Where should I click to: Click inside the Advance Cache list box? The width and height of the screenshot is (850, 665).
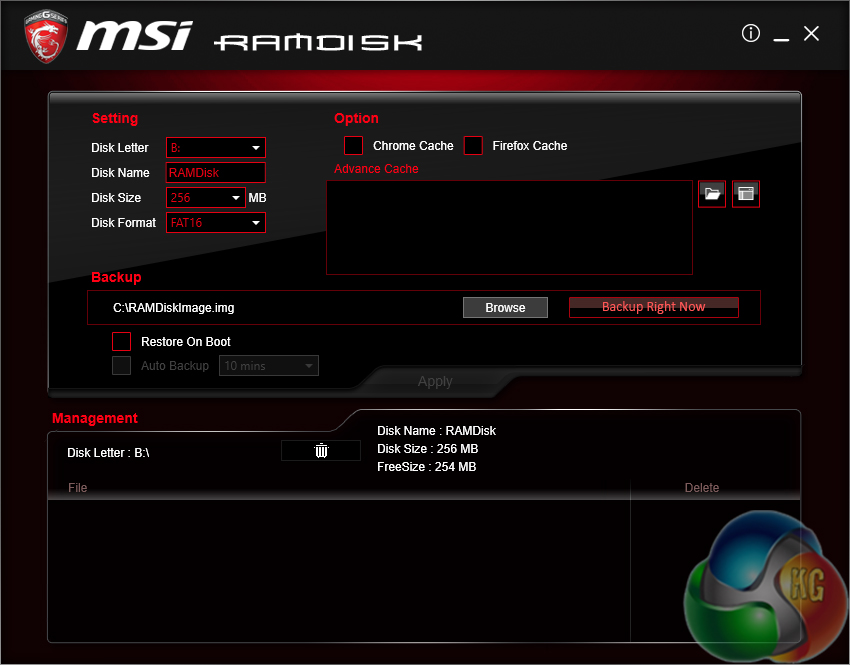point(509,227)
